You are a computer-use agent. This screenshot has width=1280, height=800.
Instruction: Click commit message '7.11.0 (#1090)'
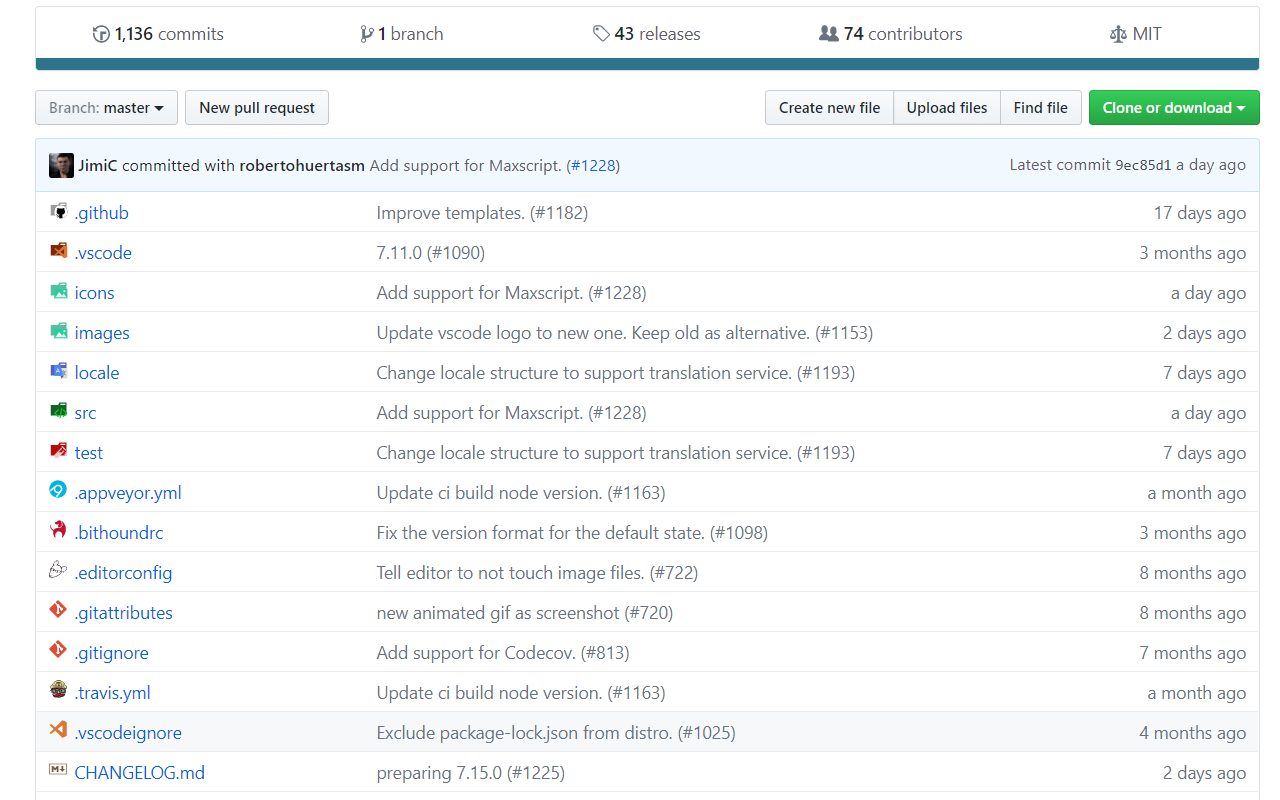(431, 253)
